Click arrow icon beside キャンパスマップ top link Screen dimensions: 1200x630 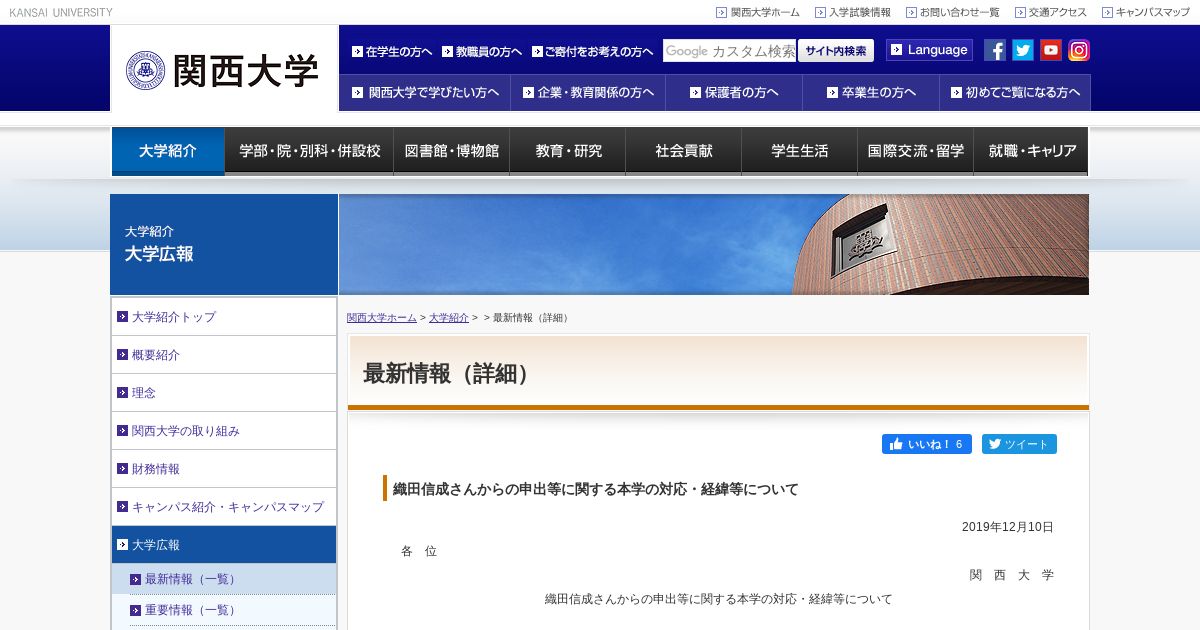coord(1107,12)
